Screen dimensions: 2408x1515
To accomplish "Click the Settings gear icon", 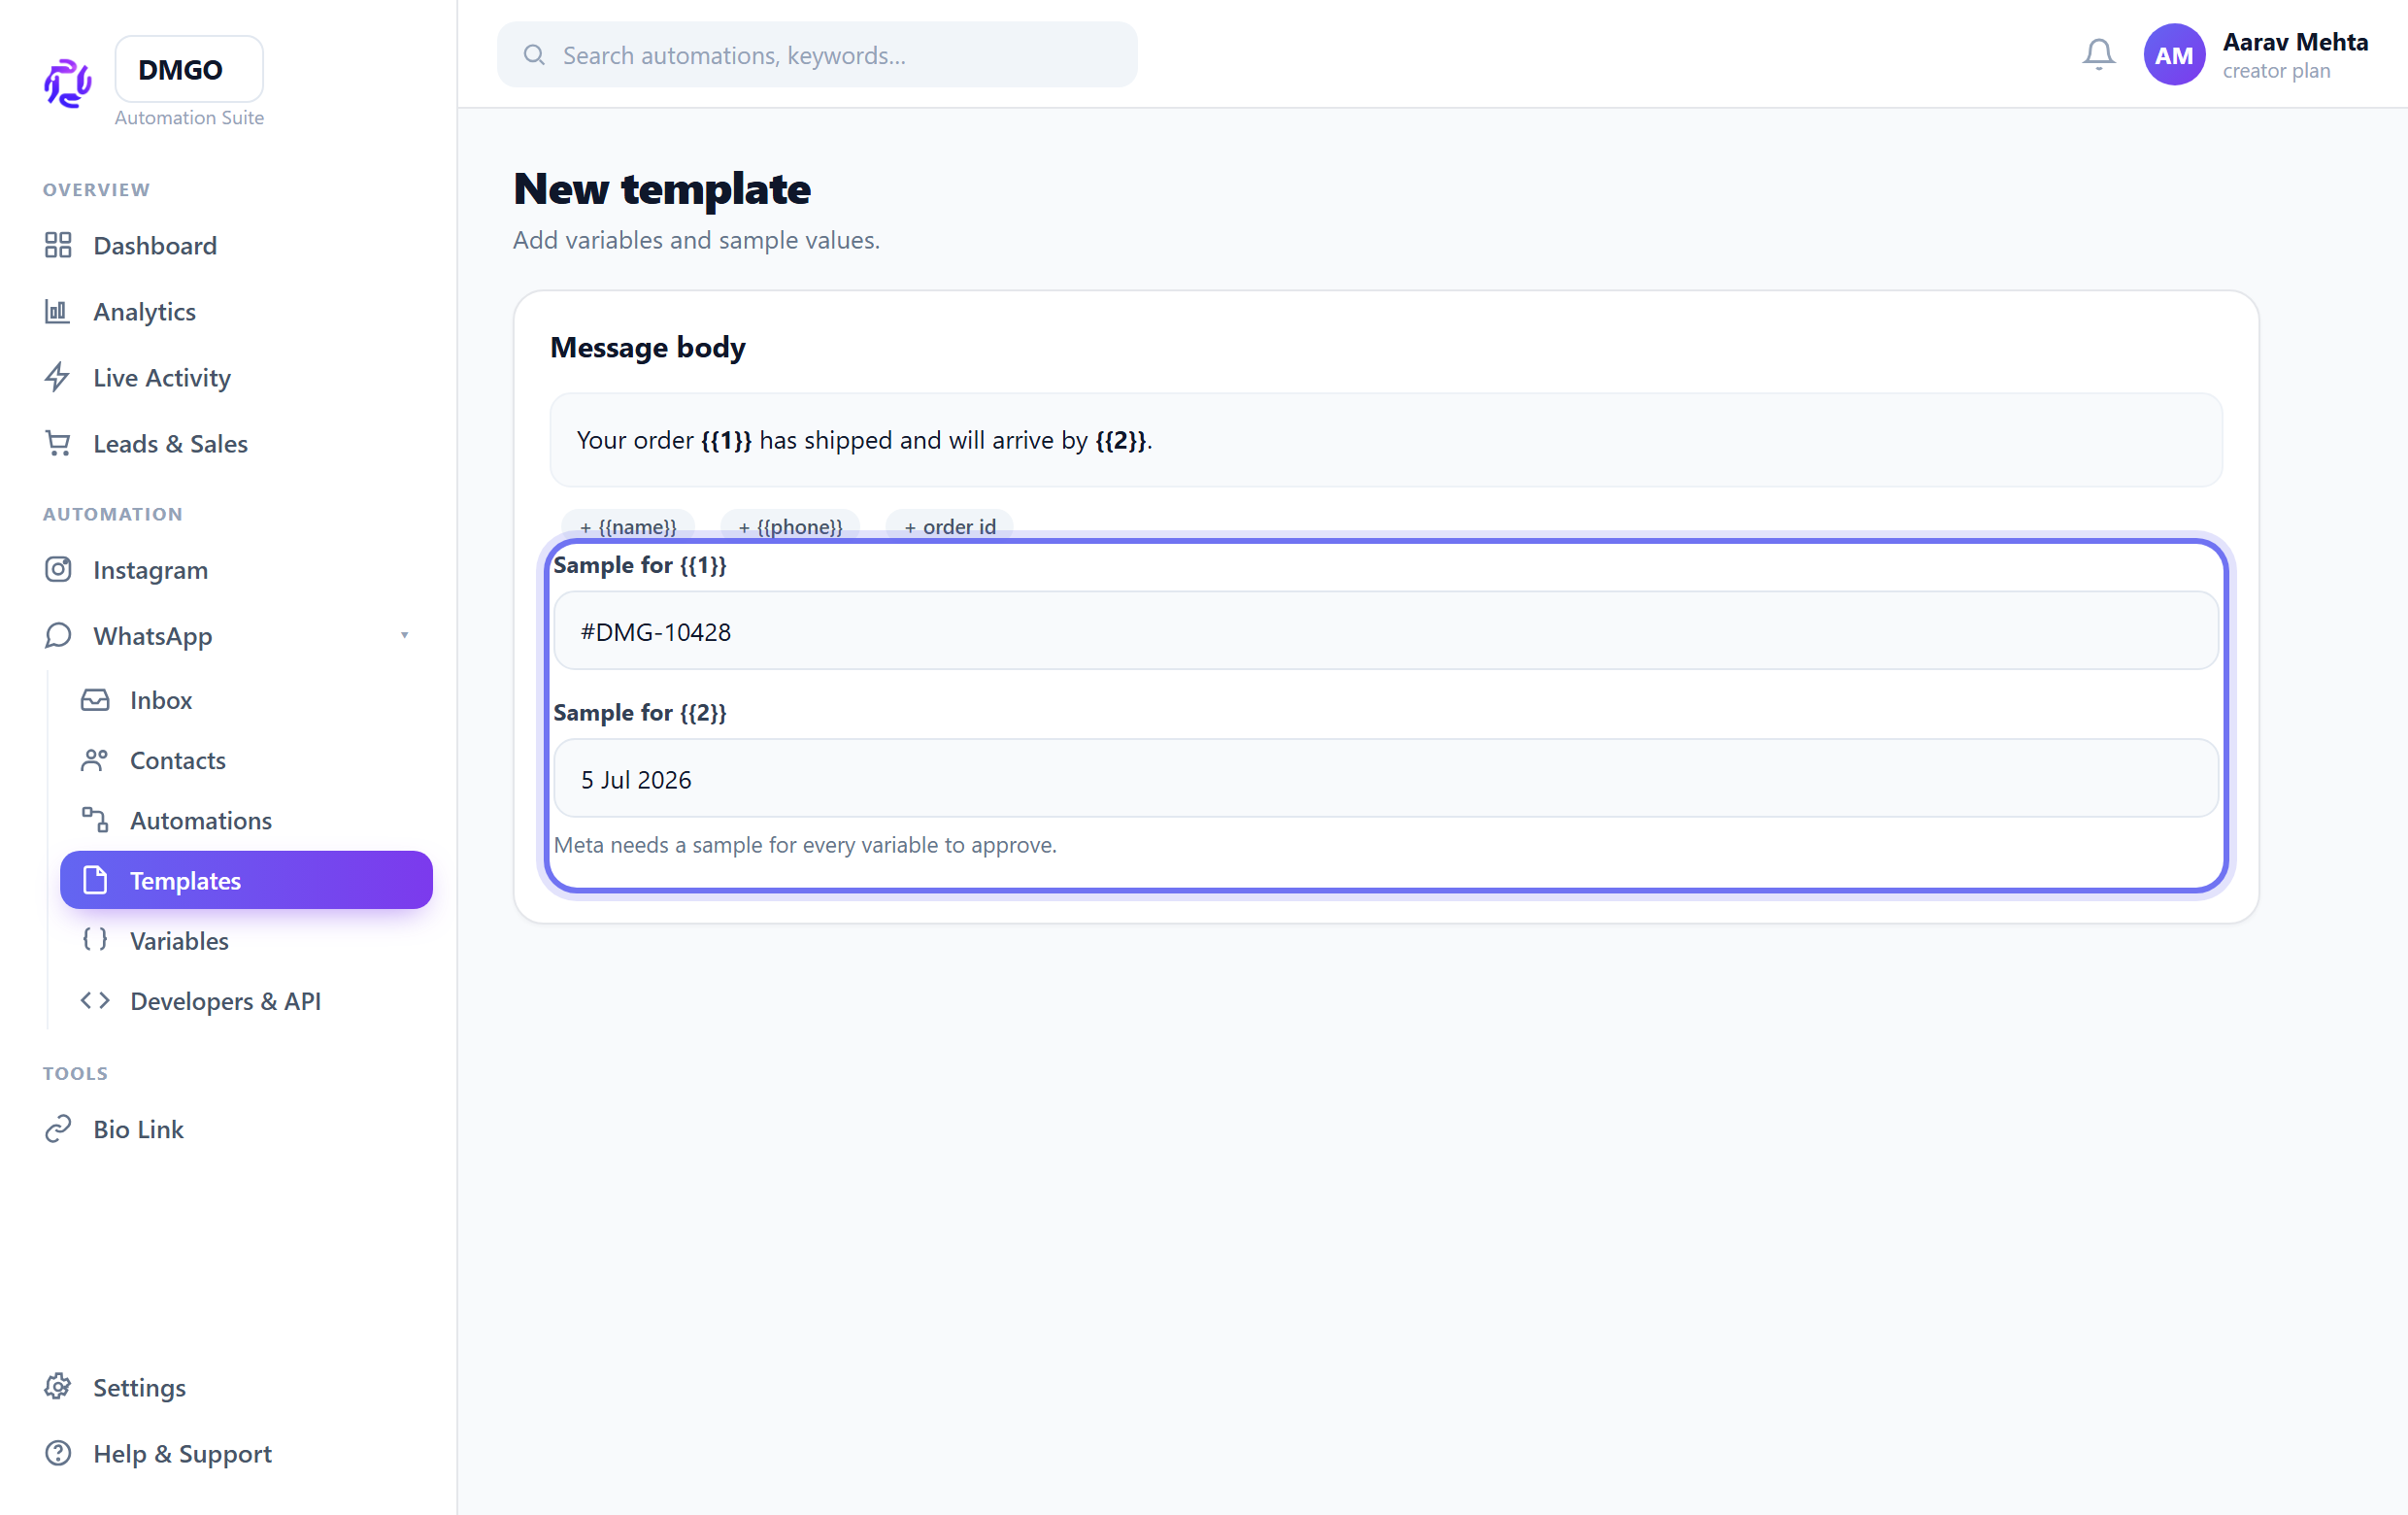I will tap(58, 1387).
